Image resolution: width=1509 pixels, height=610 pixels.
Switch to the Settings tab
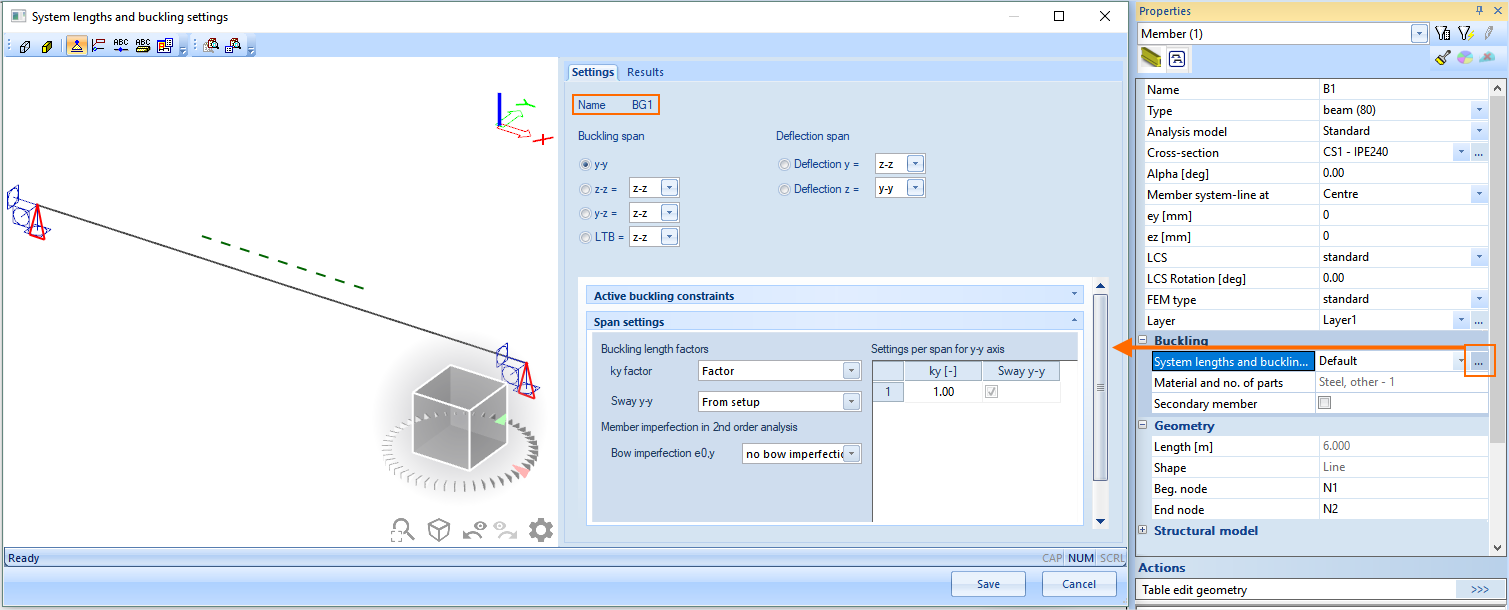click(592, 72)
